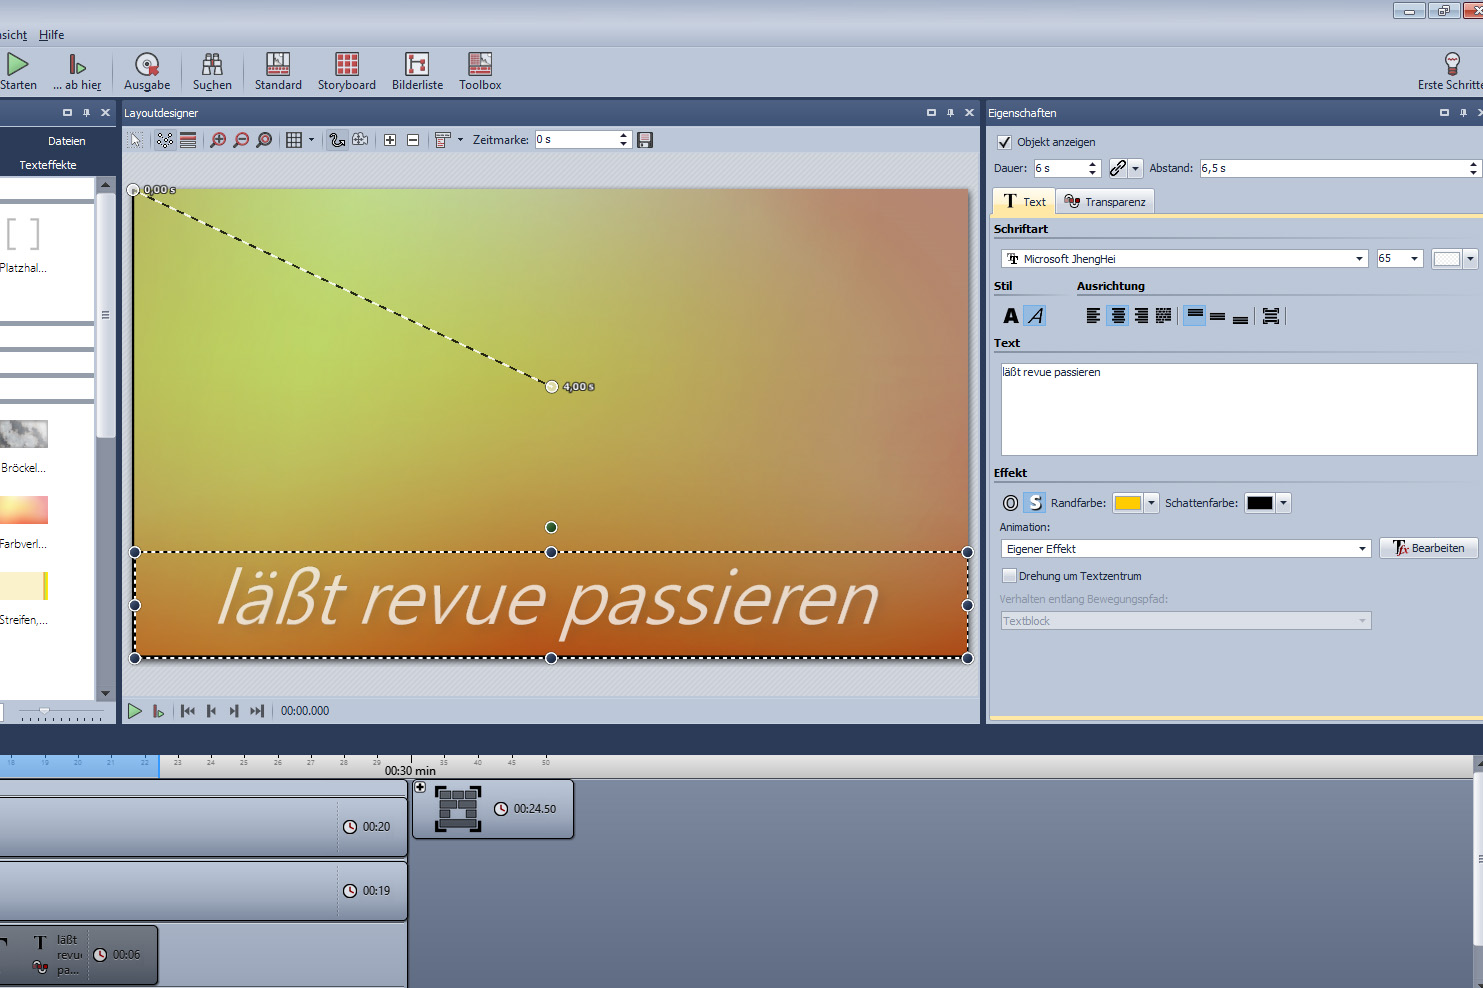Click the Bearbeiten button

pos(1428,548)
